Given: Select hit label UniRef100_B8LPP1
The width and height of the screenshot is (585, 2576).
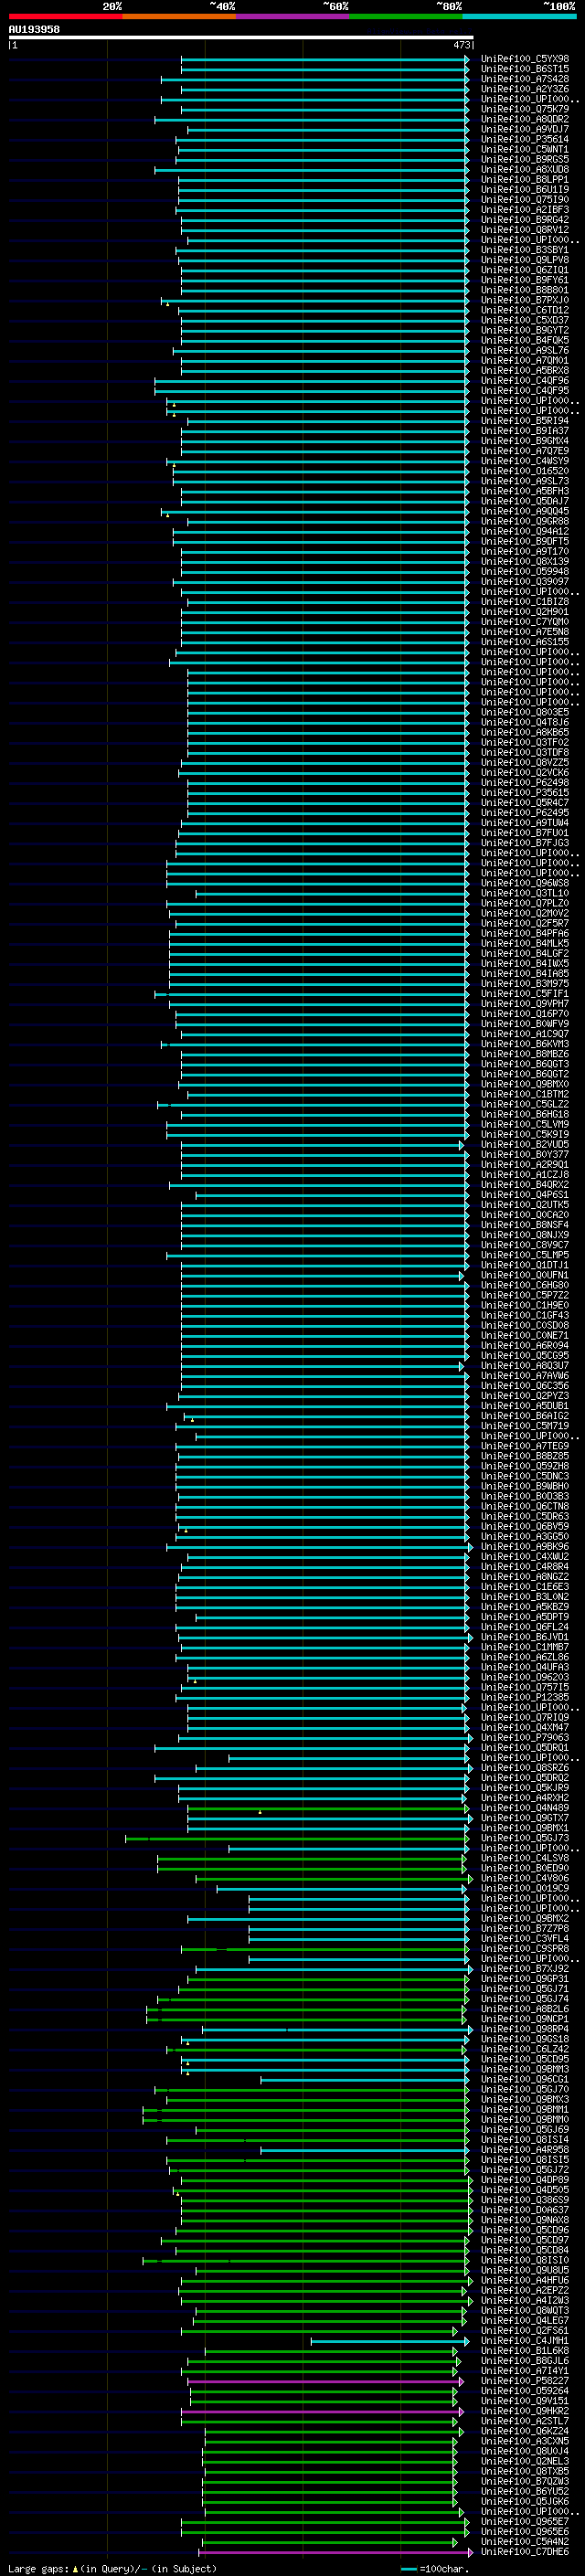Looking at the screenshot, I should tap(525, 179).
